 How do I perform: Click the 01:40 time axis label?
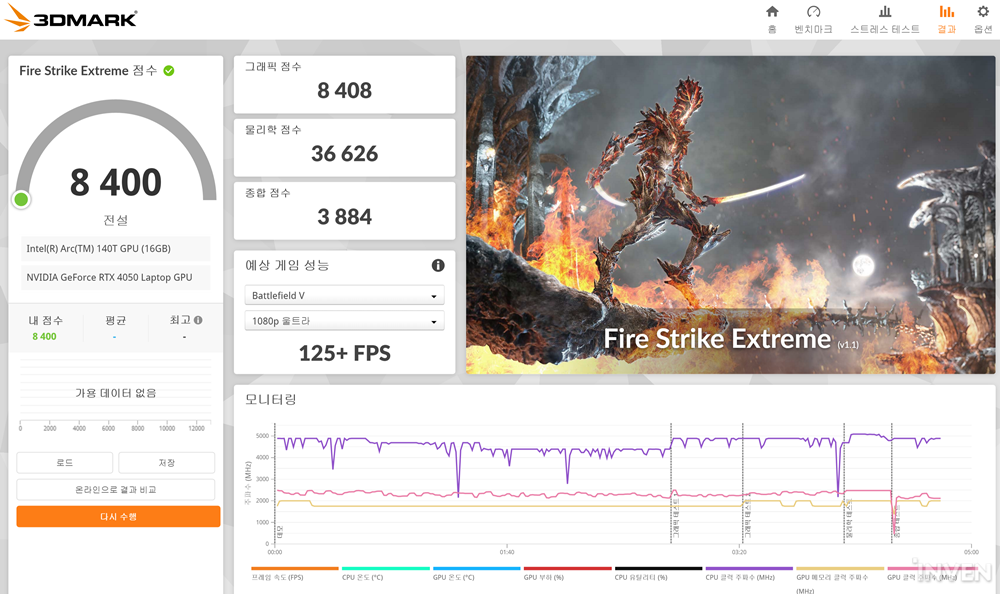507,552
